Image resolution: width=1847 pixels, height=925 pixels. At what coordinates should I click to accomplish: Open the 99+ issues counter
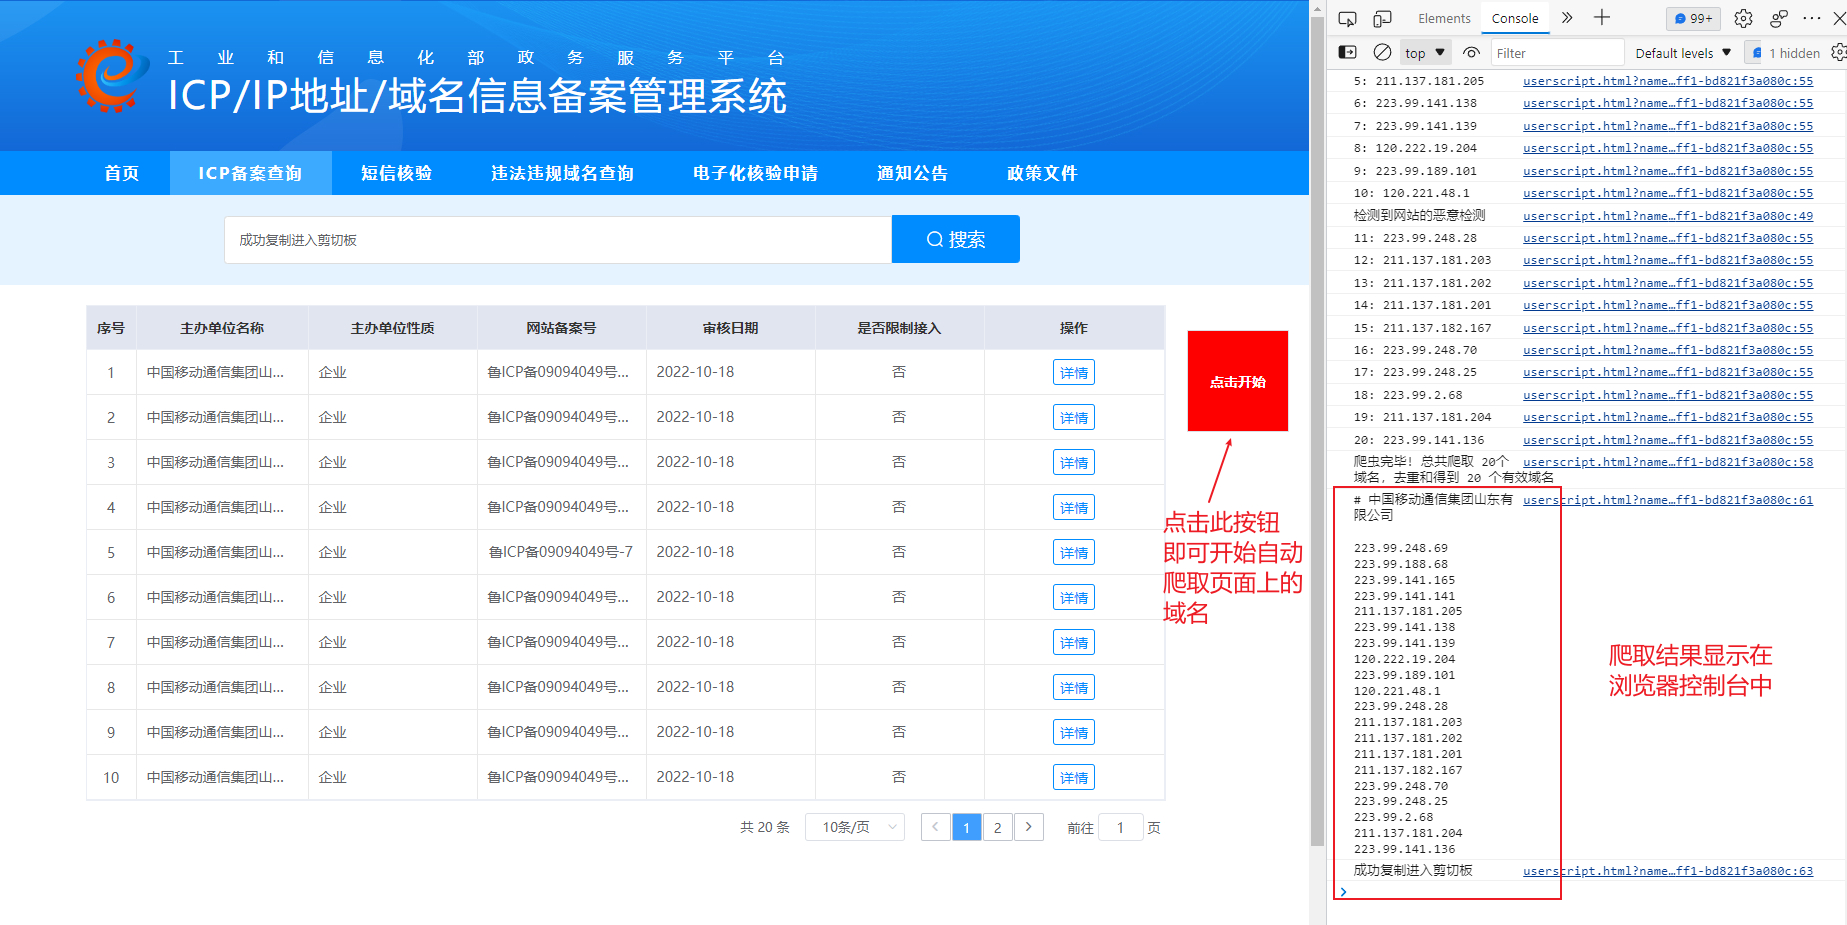[x=1693, y=18]
